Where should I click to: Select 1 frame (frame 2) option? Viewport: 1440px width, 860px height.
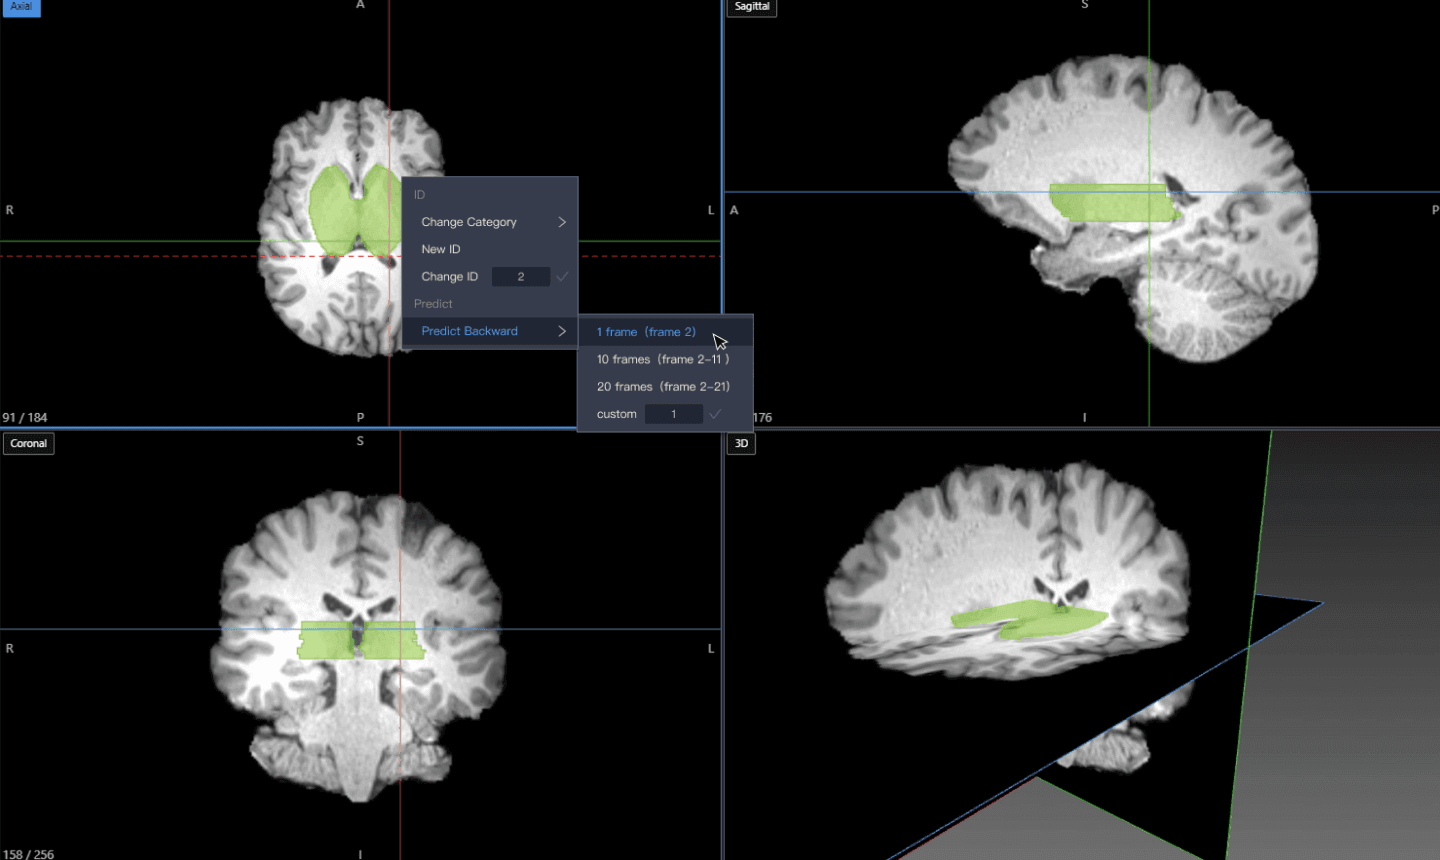pyautogui.click(x=646, y=332)
